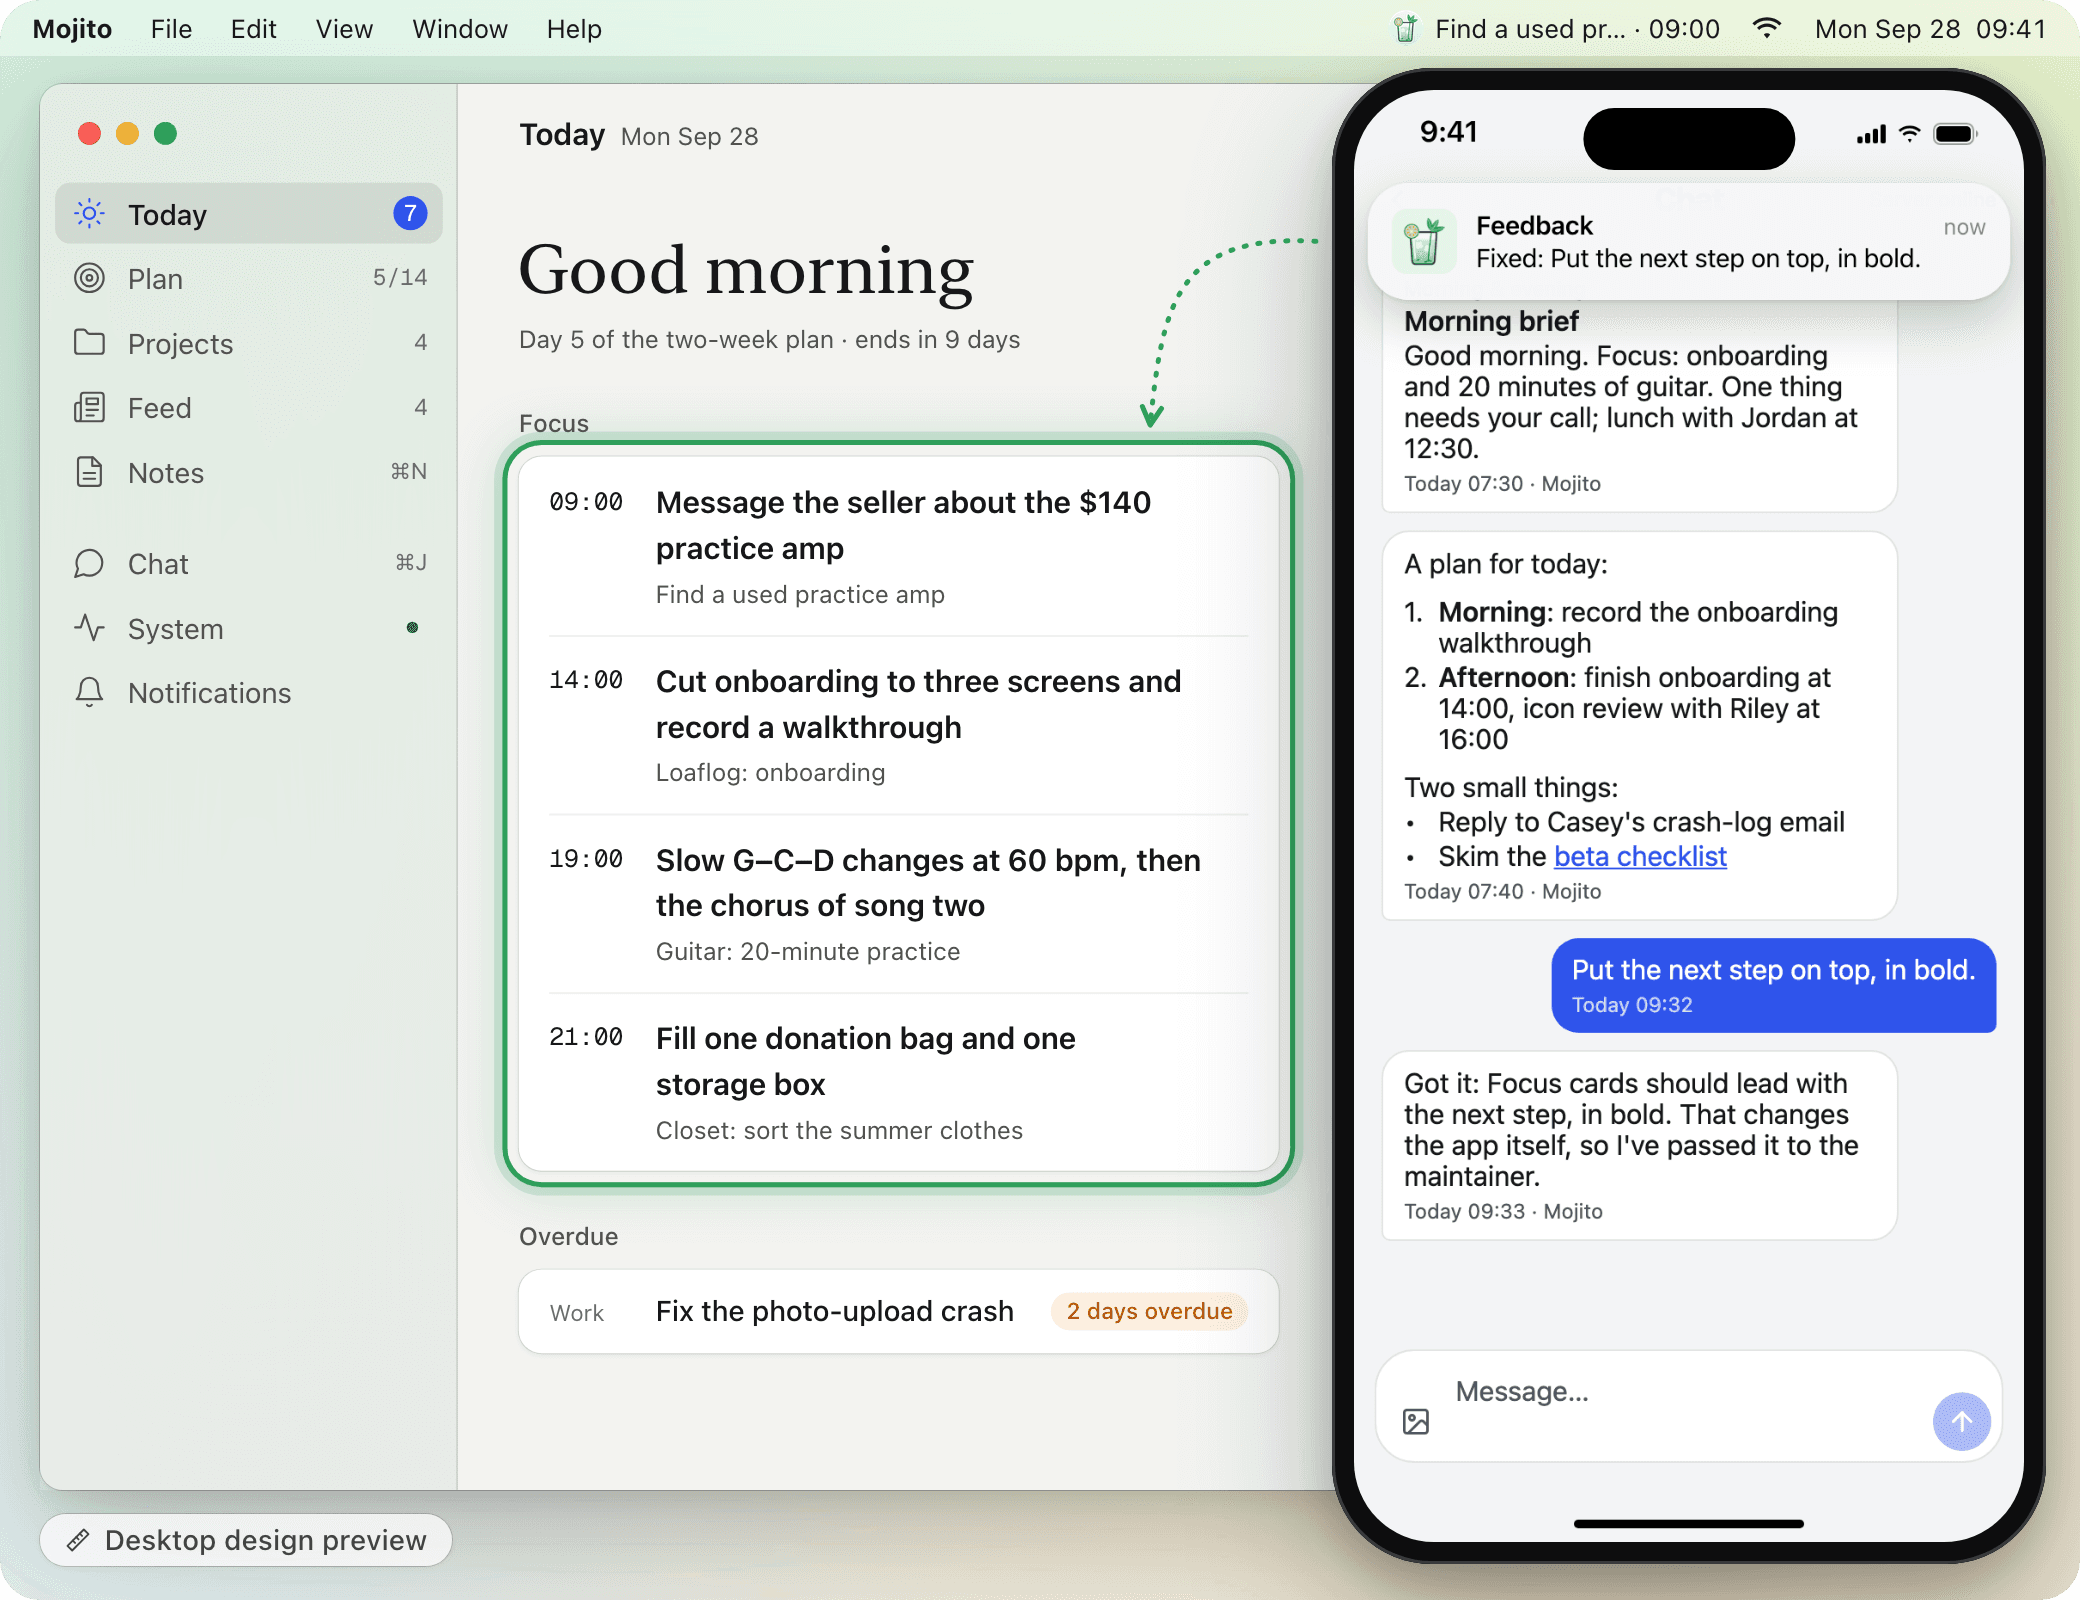
Task: Open the Edit menu
Action: (253, 29)
